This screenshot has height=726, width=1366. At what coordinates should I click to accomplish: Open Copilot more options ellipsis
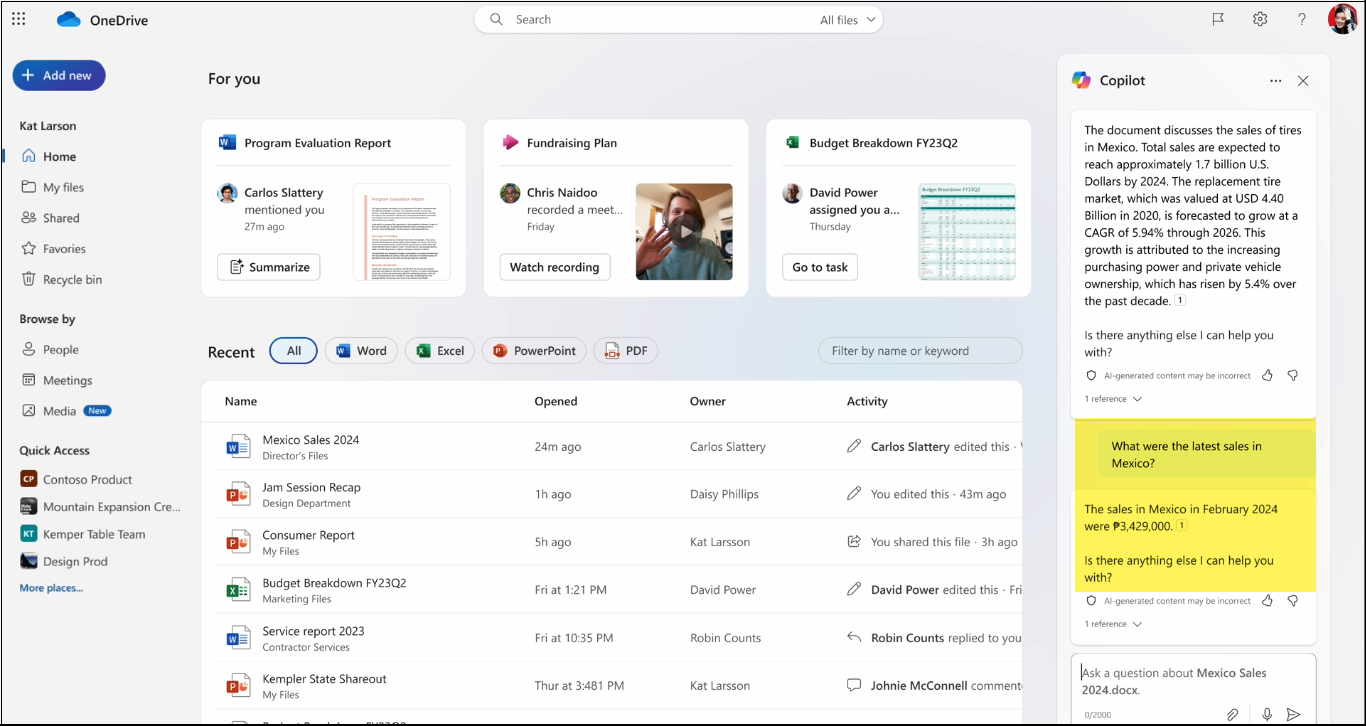(x=1275, y=81)
